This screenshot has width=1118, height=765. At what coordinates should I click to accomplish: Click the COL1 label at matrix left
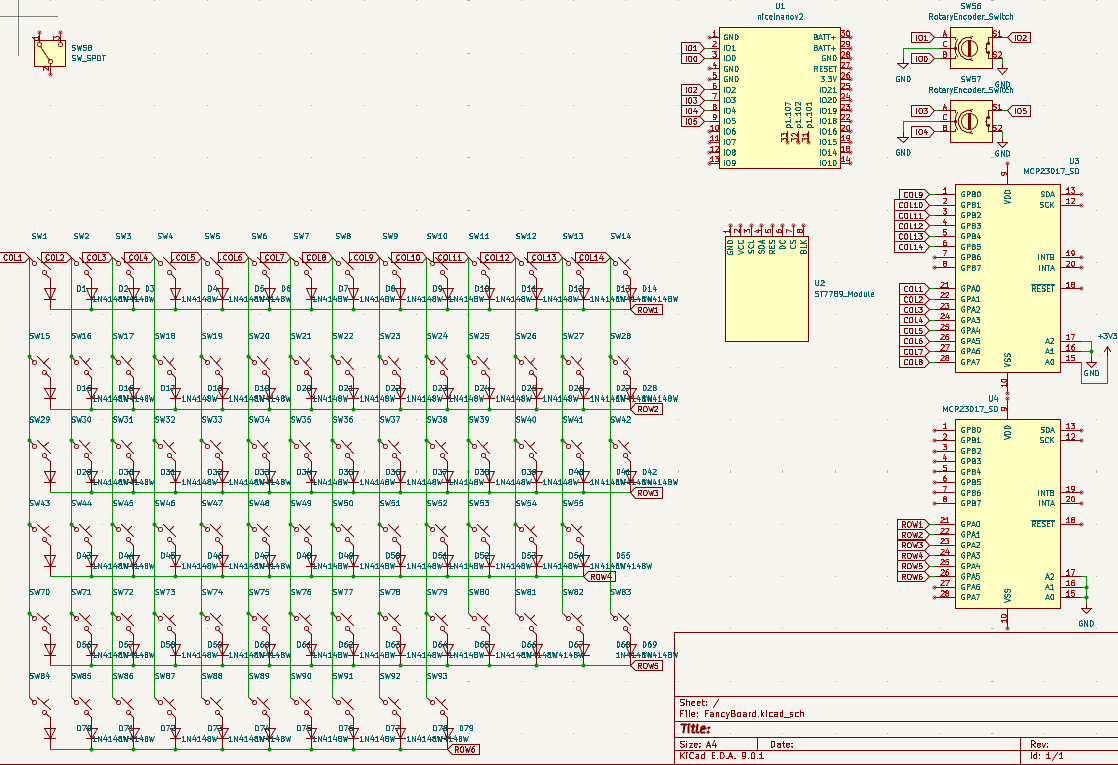coord(13,258)
